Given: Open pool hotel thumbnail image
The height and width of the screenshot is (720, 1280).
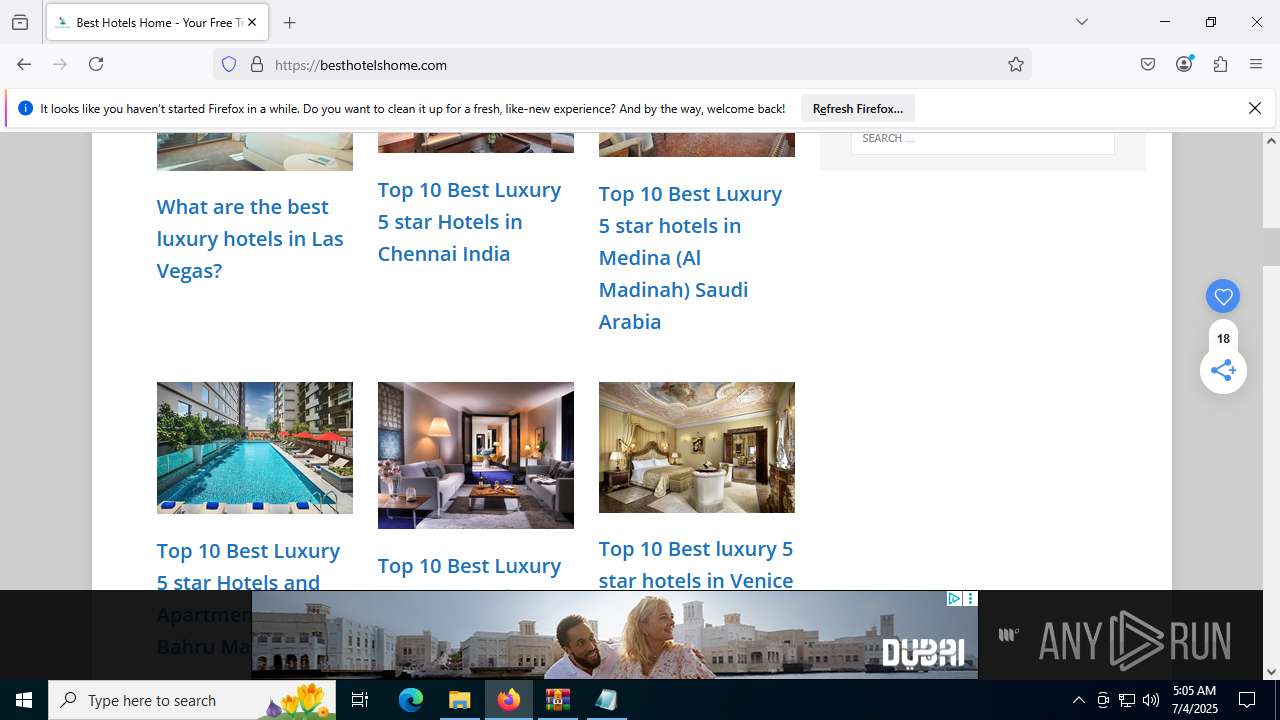Looking at the screenshot, I should pos(255,448).
